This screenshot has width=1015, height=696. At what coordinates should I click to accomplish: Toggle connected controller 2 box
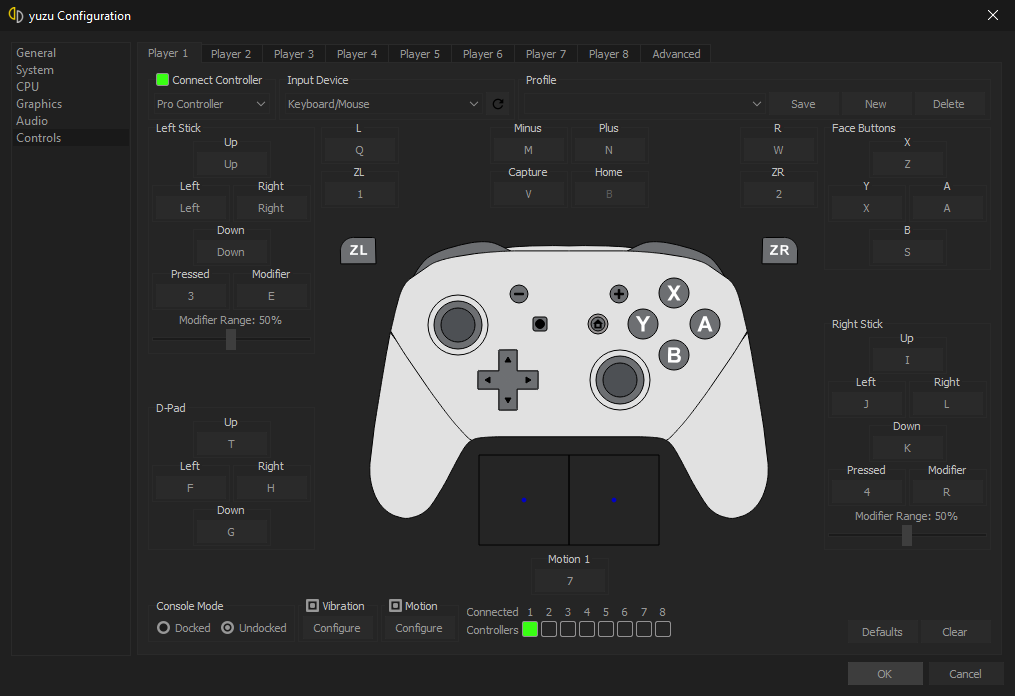click(x=549, y=629)
